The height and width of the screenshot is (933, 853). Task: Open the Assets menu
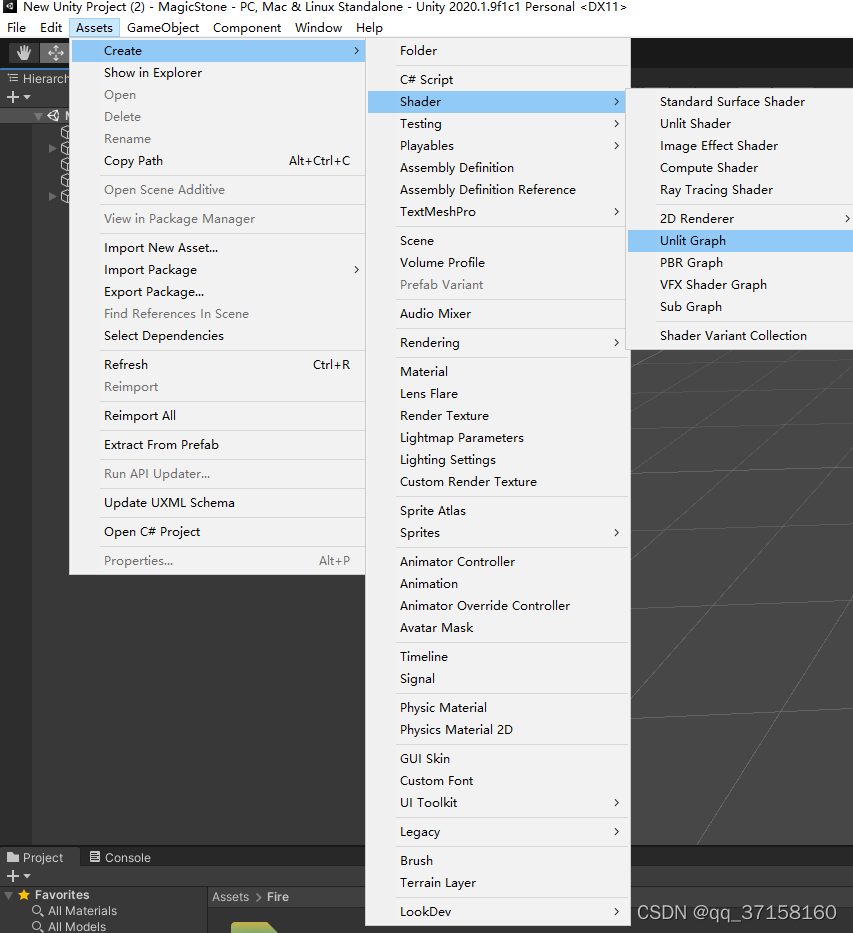tap(94, 27)
